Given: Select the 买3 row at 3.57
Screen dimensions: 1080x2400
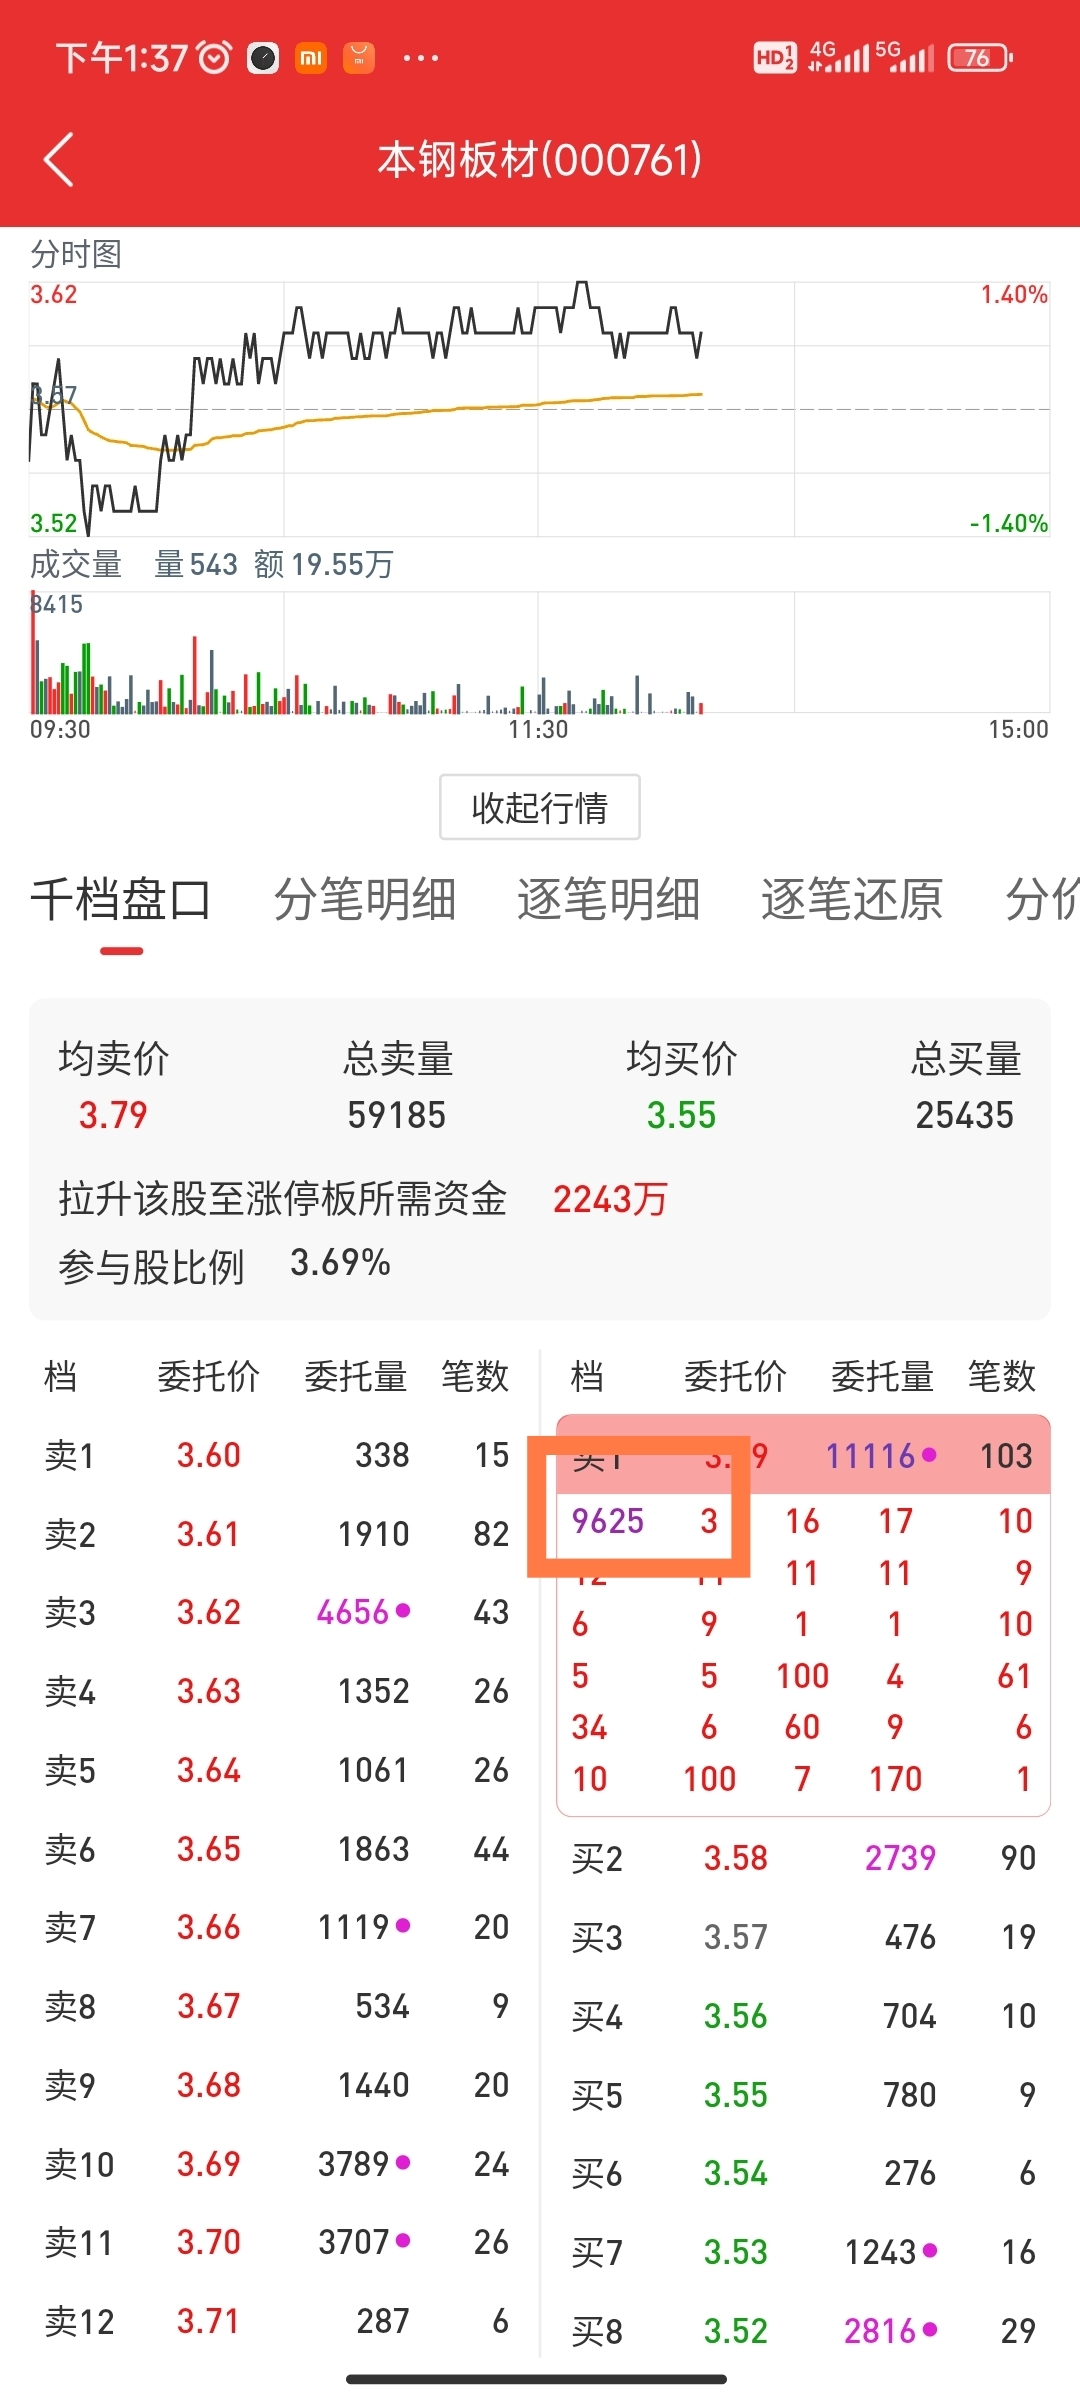Looking at the screenshot, I should click(803, 1937).
